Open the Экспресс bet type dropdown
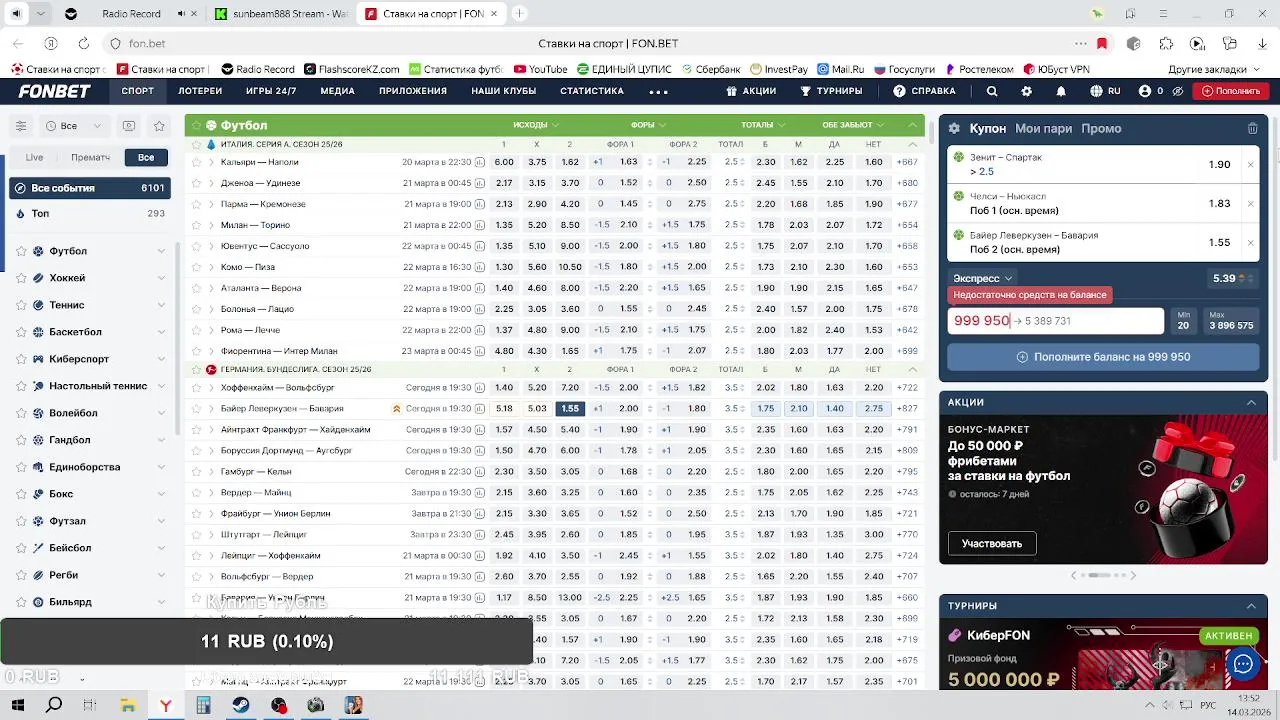 (983, 279)
